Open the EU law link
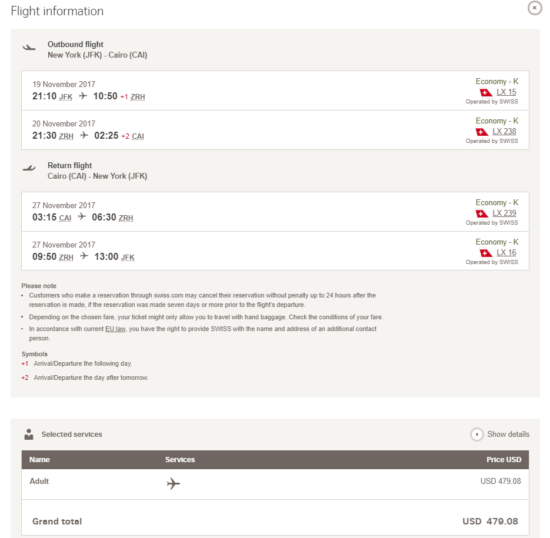 tap(115, 329)
